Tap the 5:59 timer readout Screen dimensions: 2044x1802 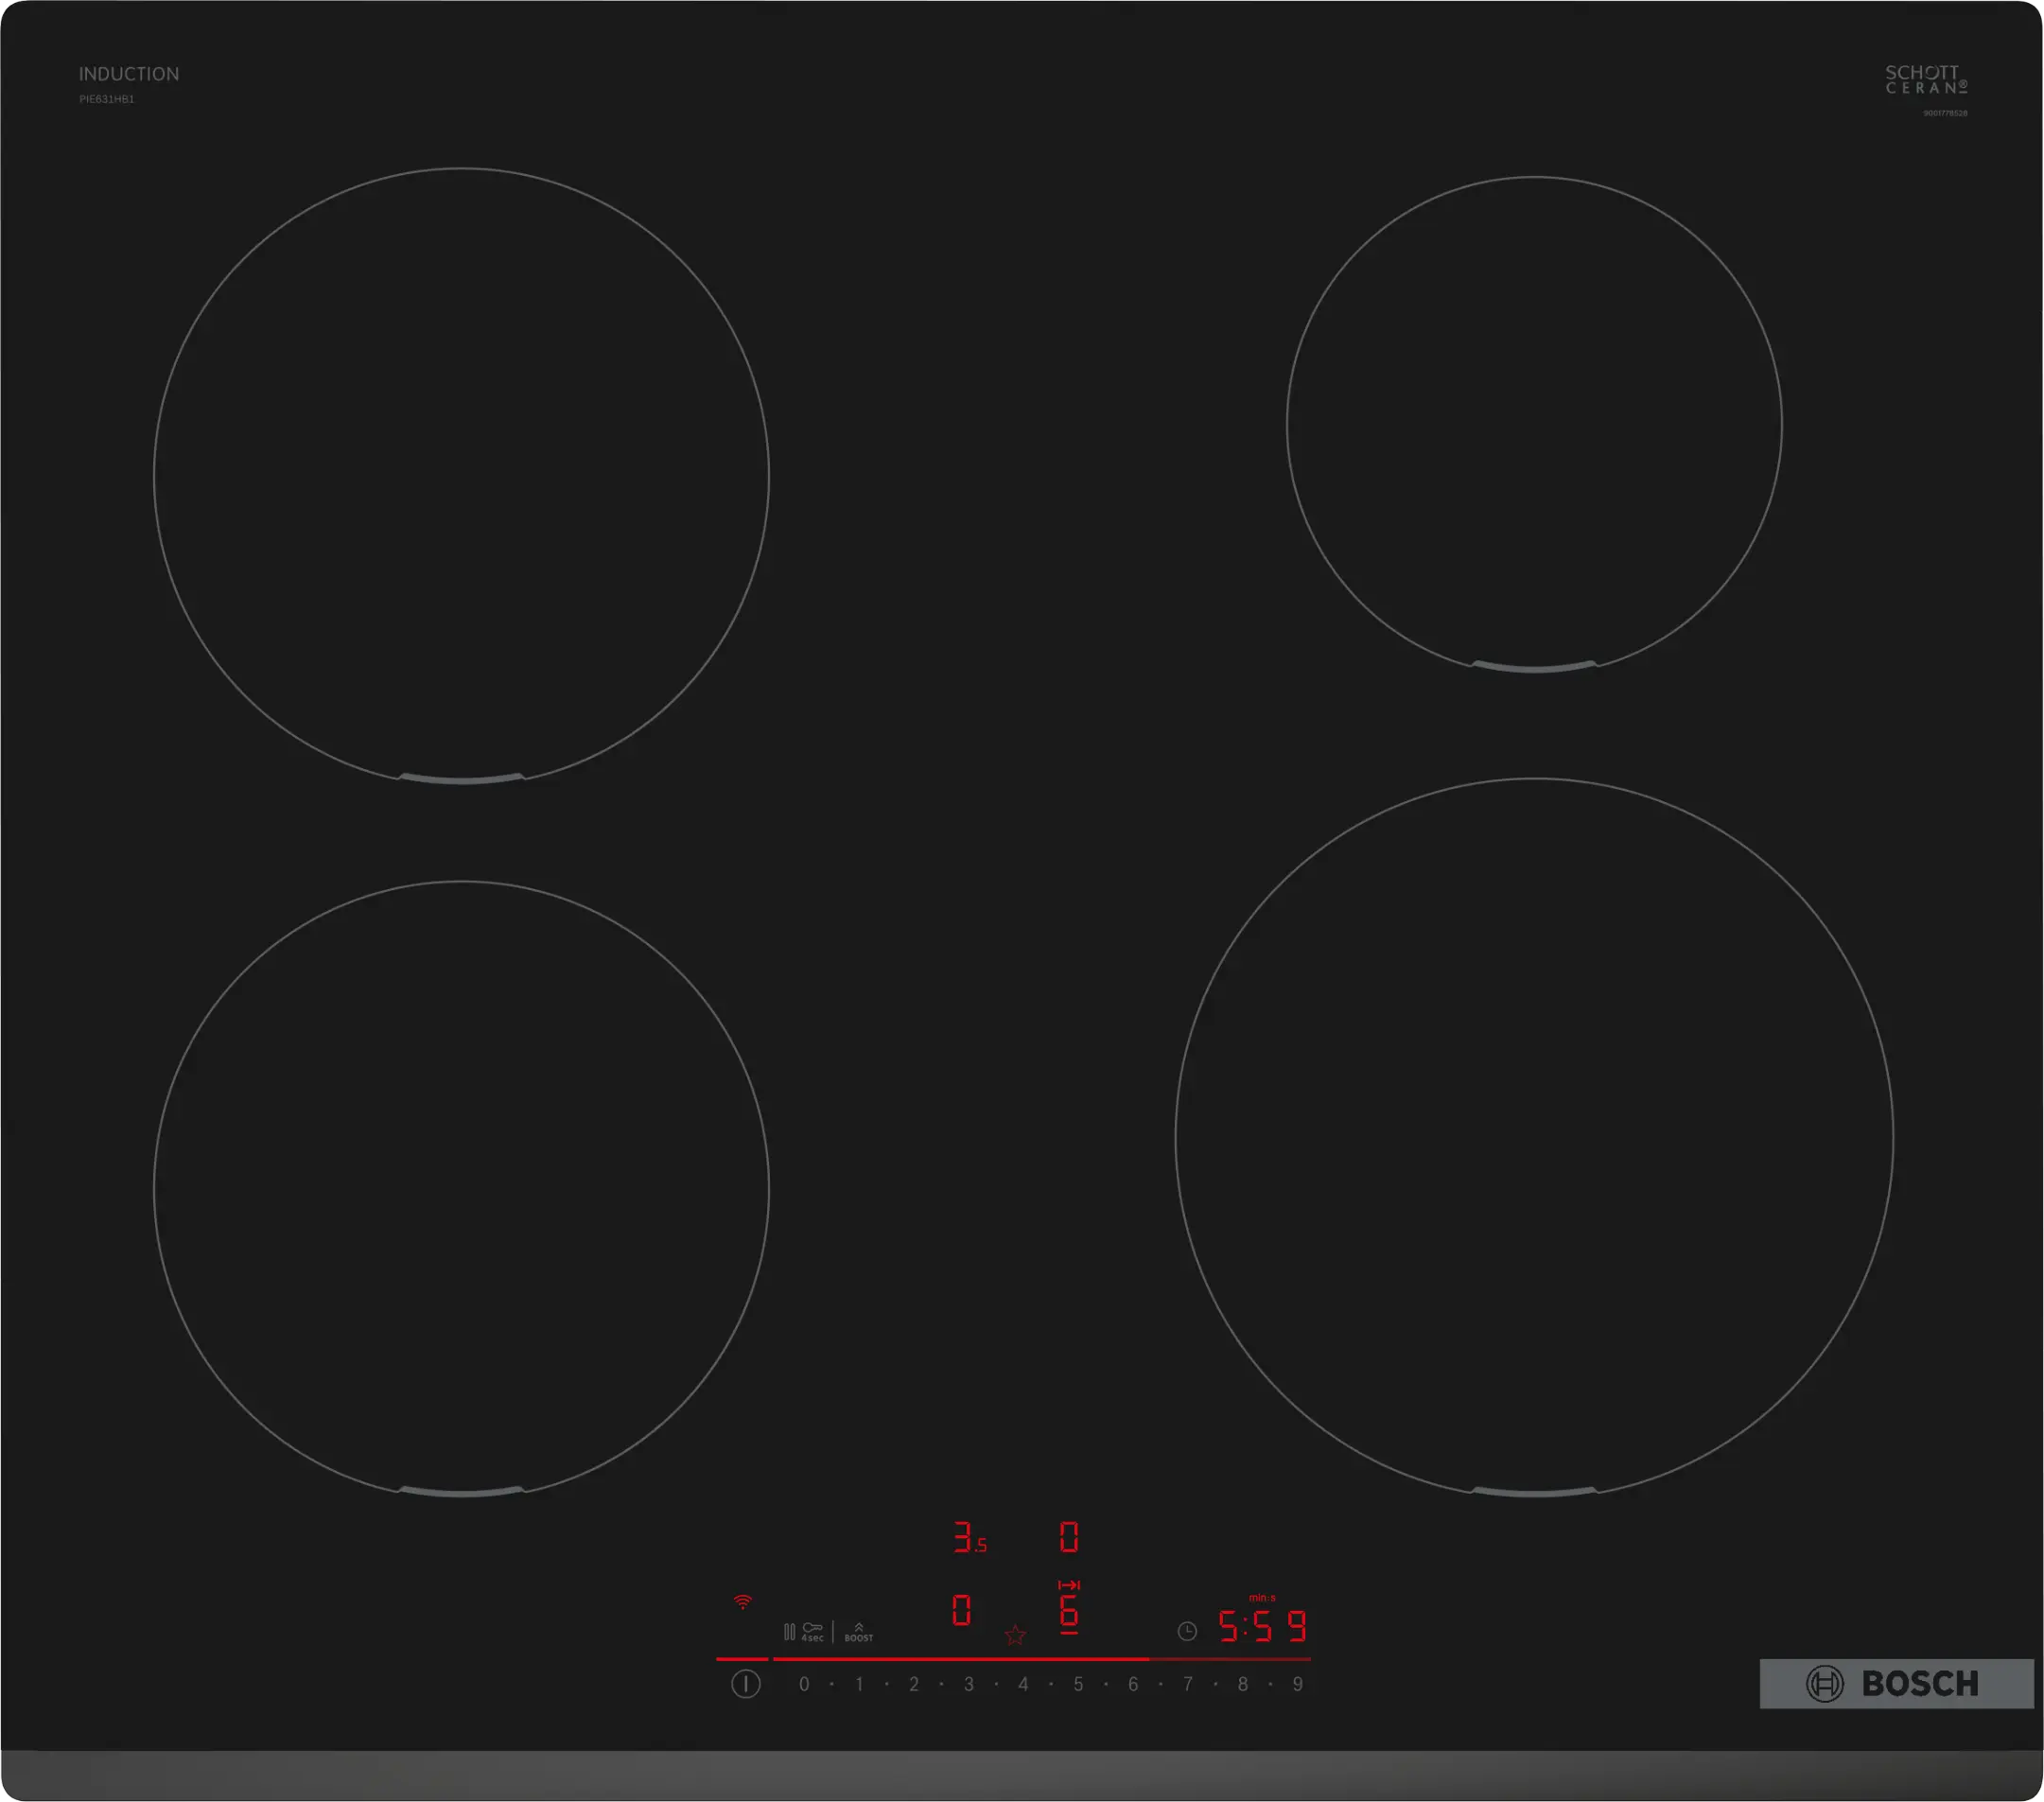(x=1262, y=1627)
